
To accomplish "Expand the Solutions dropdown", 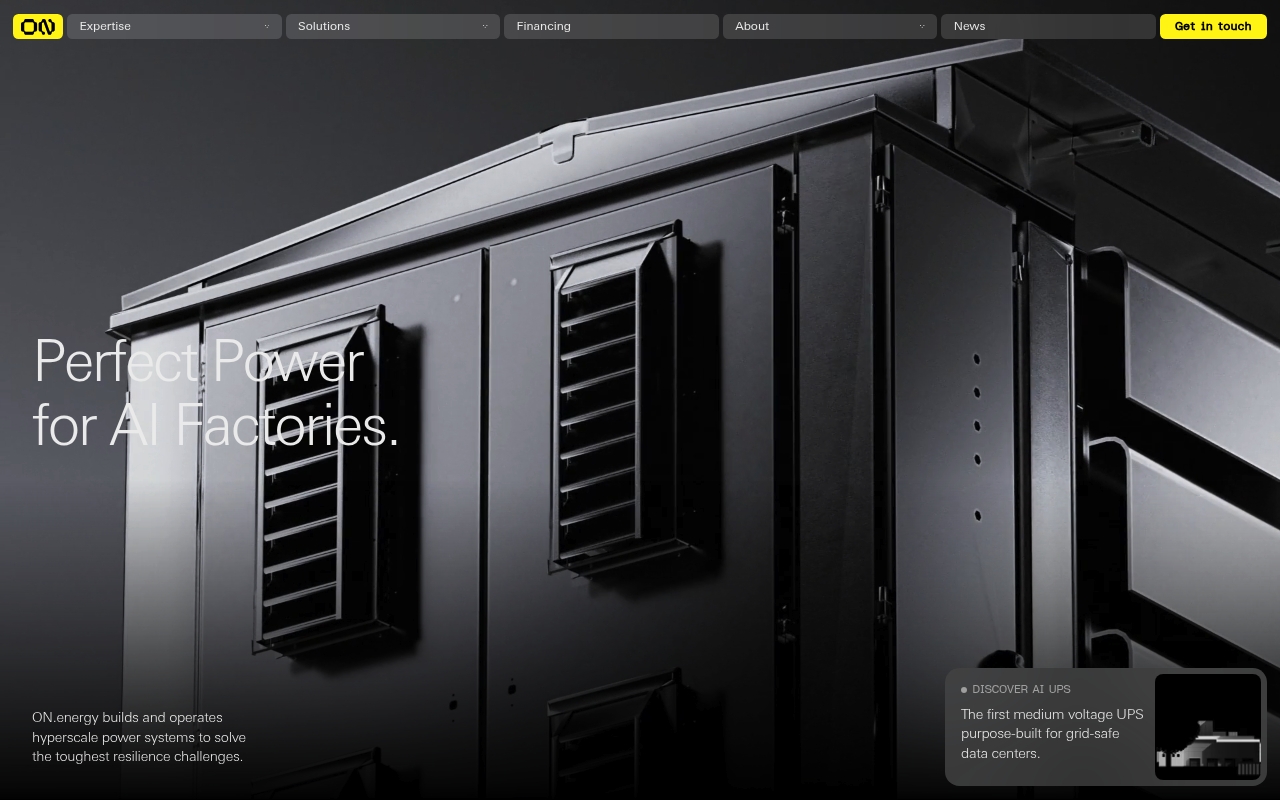I will 393,26.
